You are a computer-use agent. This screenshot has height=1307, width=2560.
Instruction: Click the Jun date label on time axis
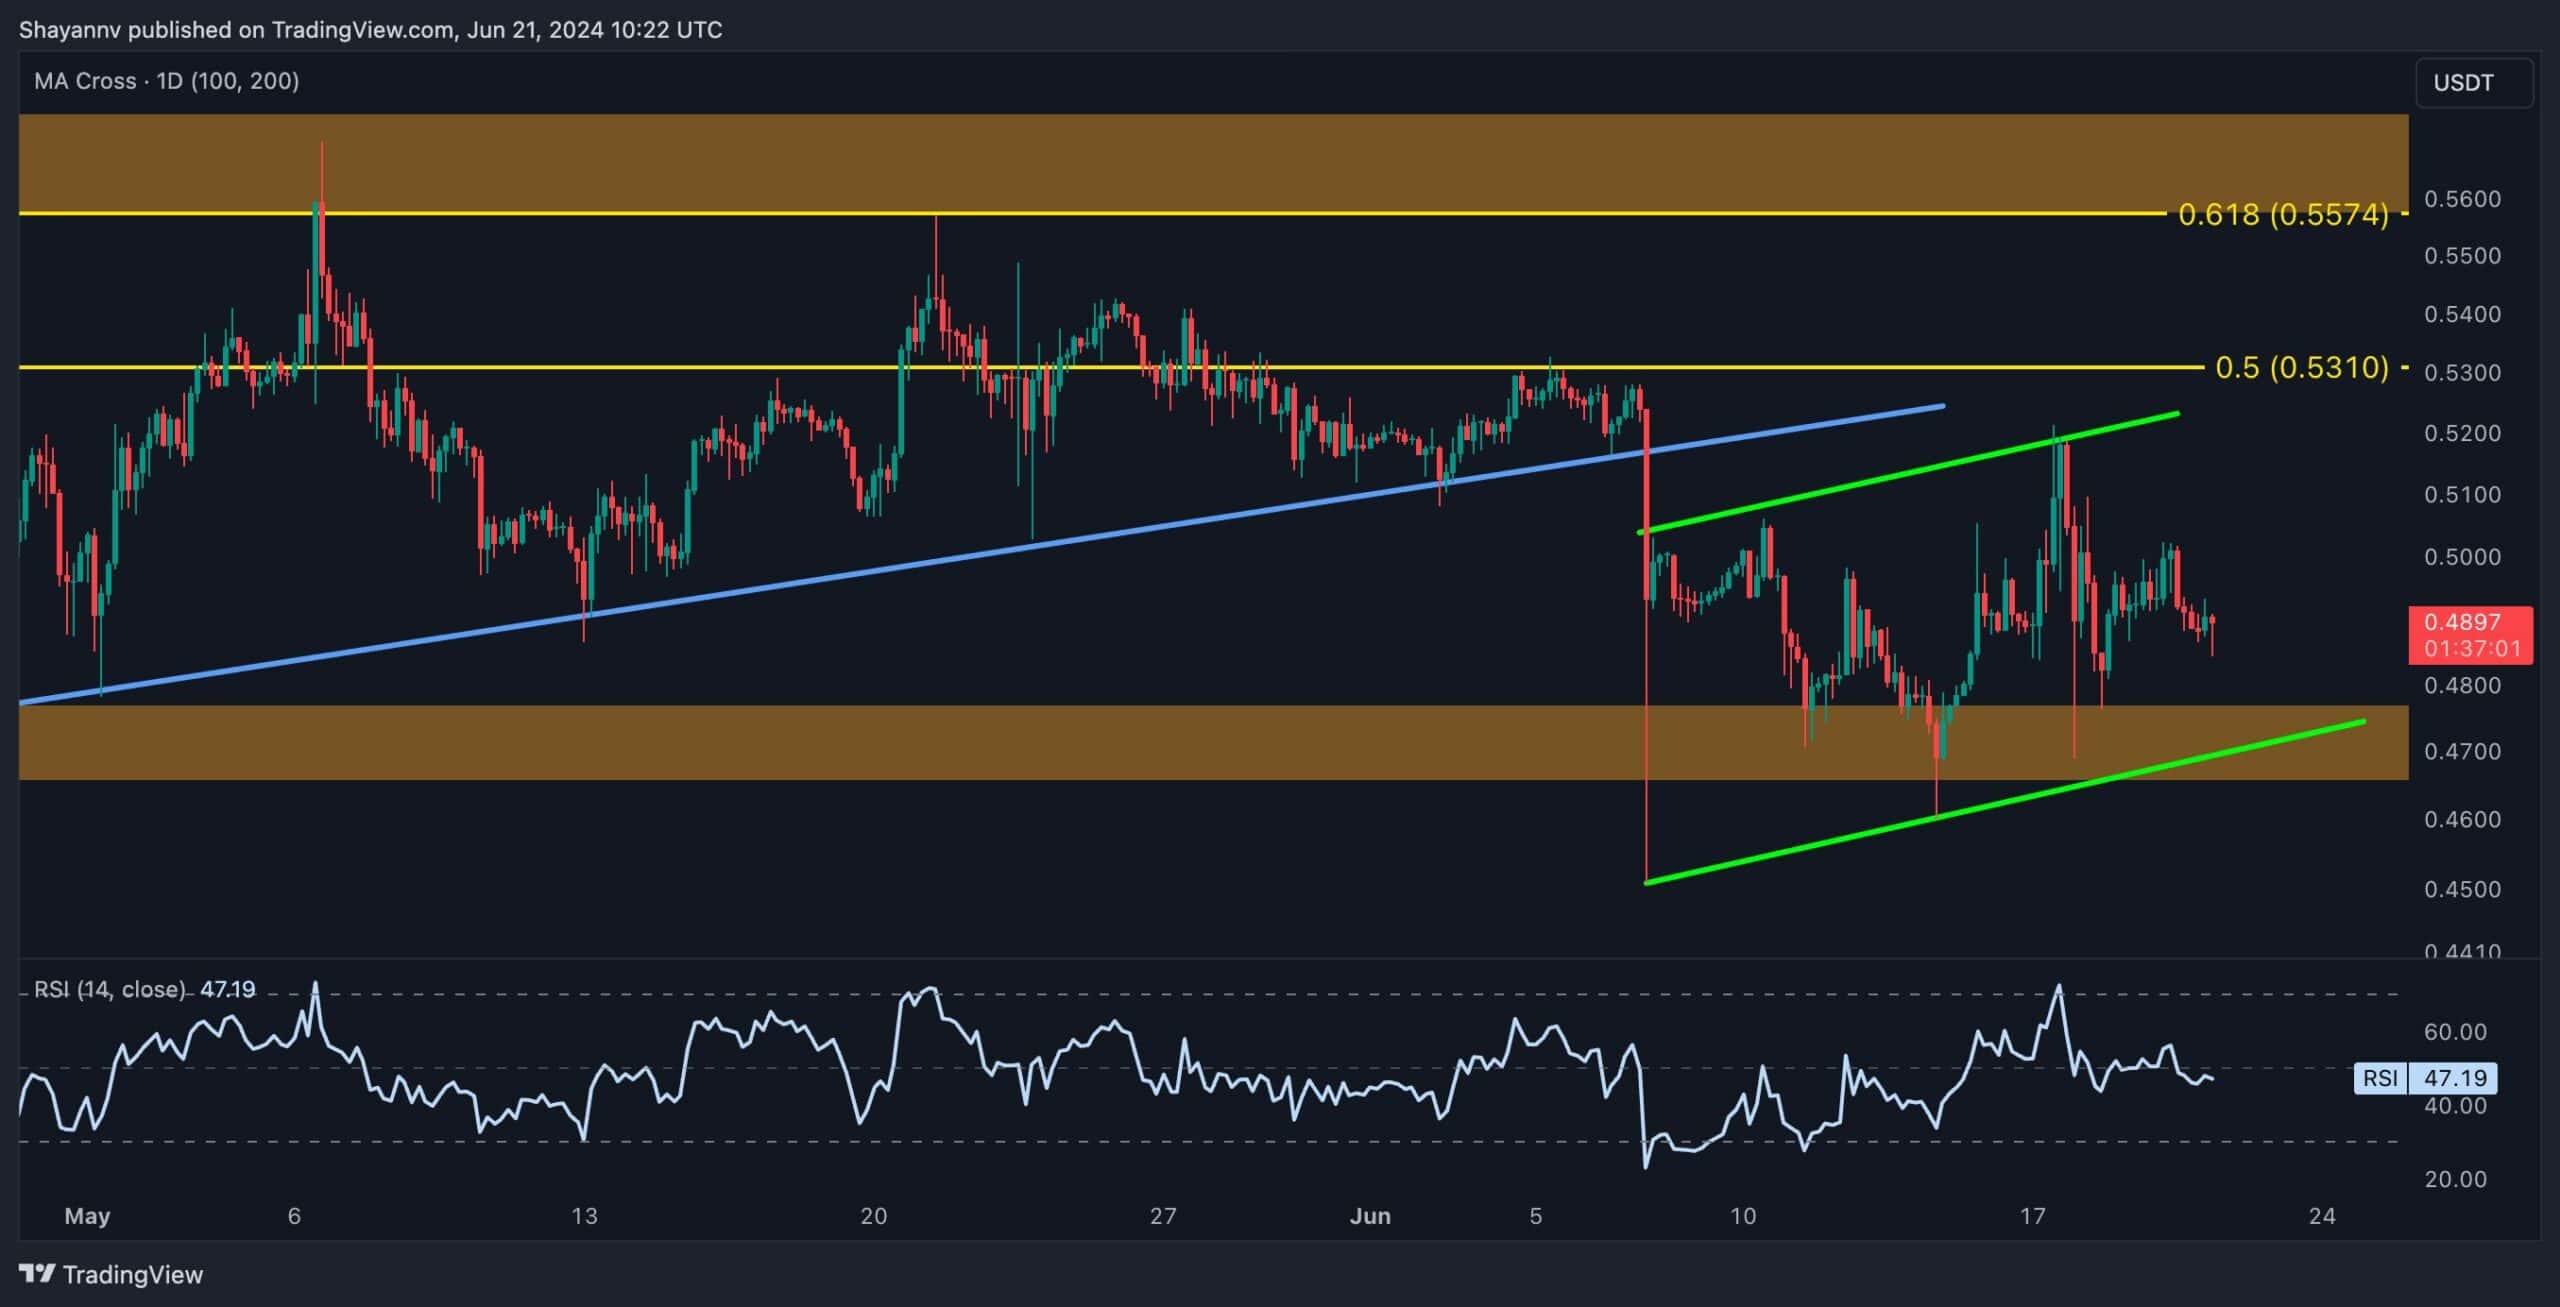point(1370,1216)
